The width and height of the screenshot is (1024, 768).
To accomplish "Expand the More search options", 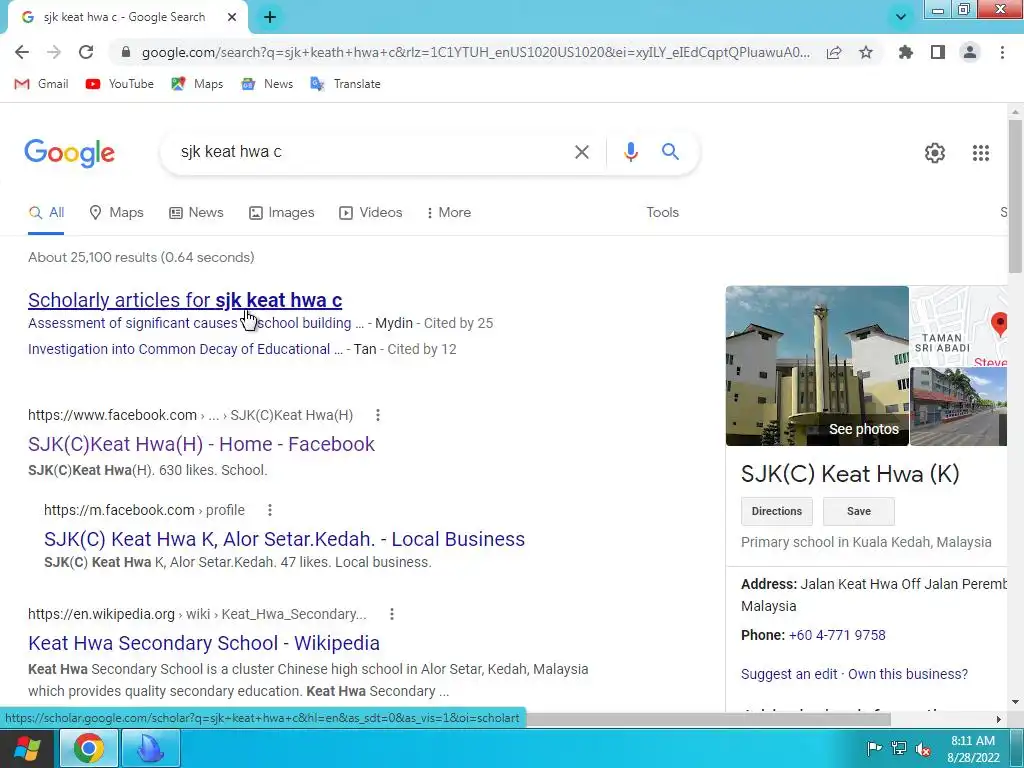I will pyautogui.click(x=448, y=213).
